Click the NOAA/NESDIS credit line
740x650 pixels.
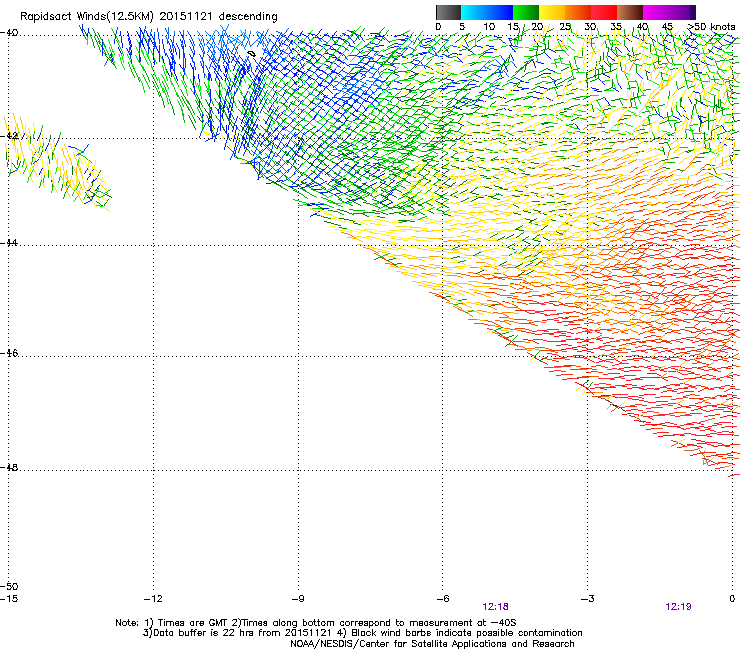[432, 644]
